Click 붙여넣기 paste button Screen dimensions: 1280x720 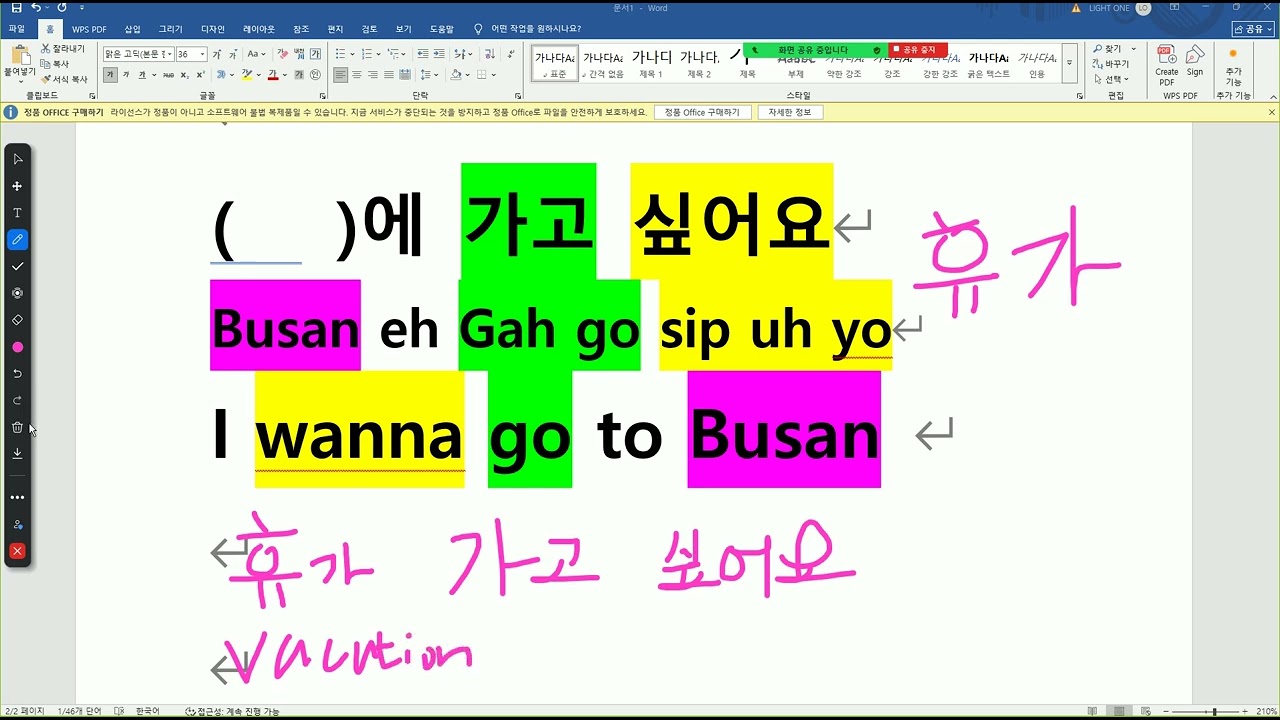coord(19,62)
